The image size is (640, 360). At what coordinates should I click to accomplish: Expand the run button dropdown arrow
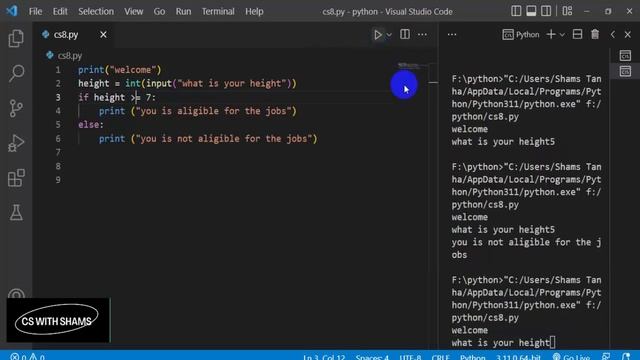pyautogui.click(x=389, y=35)
